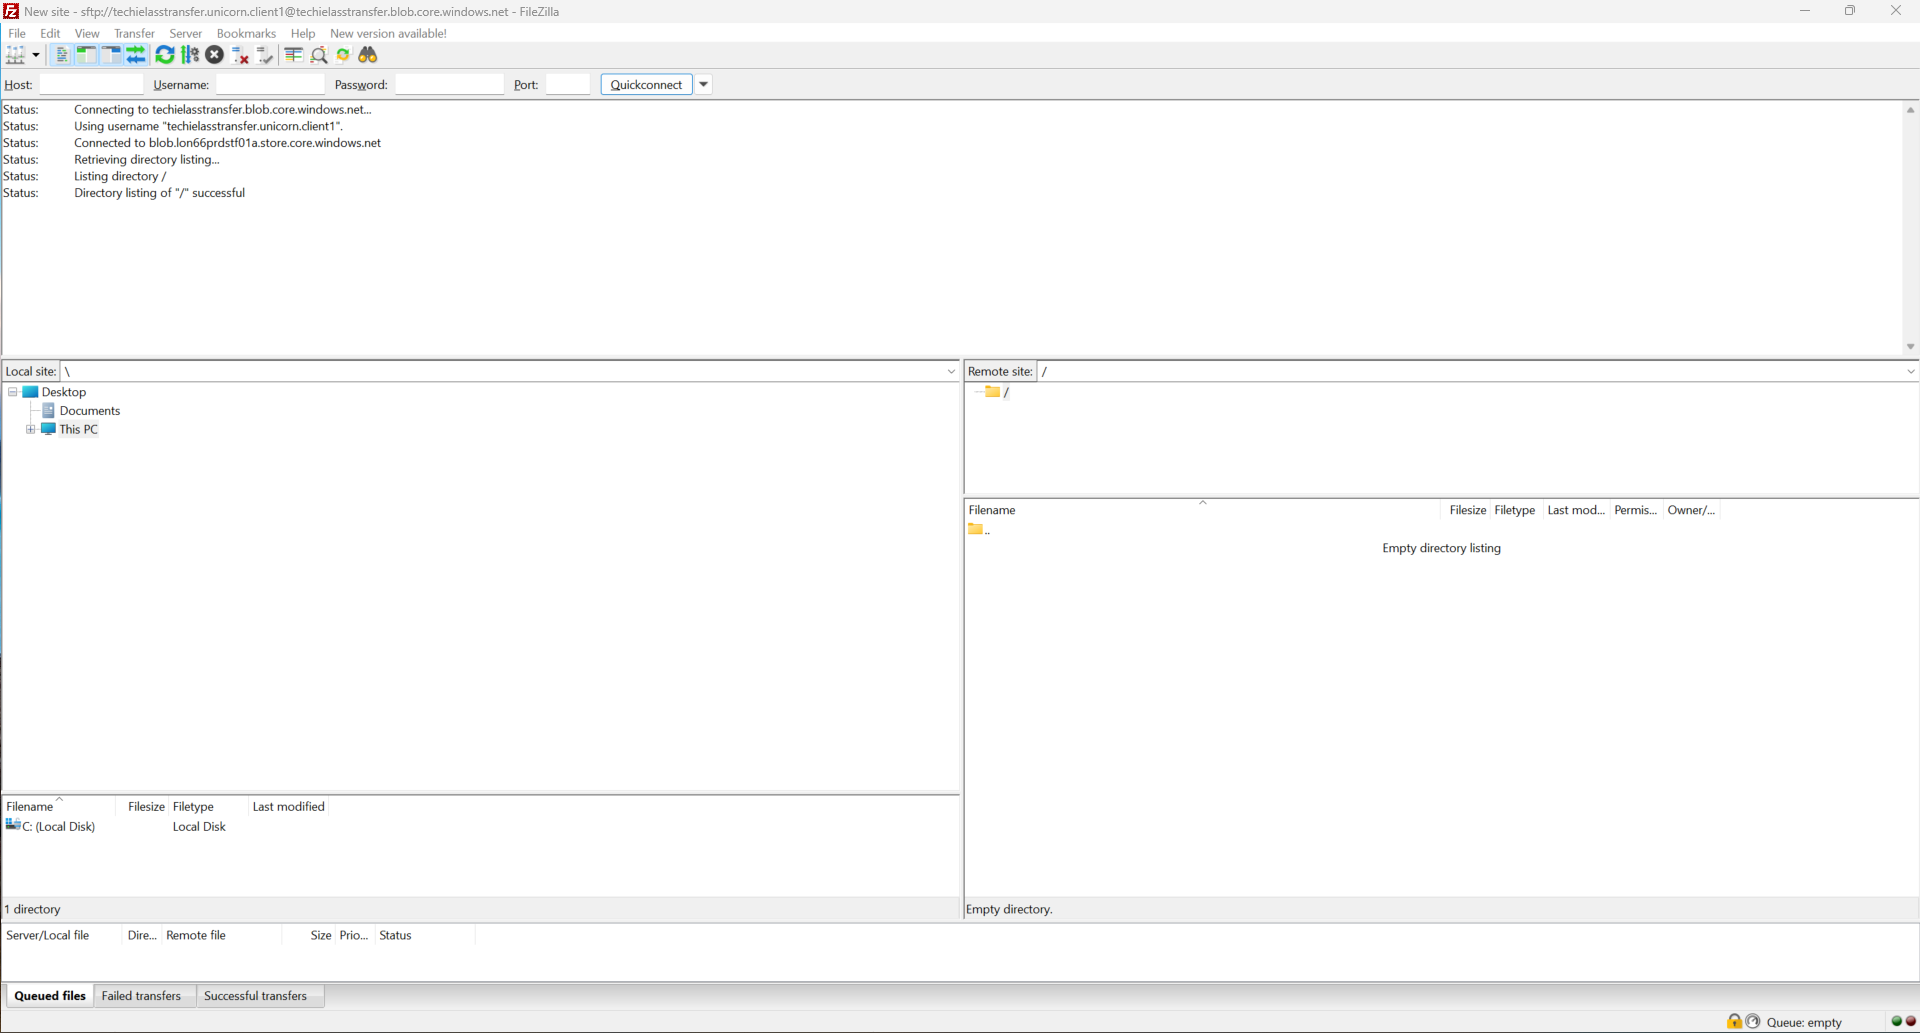The image size is (1920, 1033).
Task: Toggle processing of the transfer queue
Action: tap(190, 55)
